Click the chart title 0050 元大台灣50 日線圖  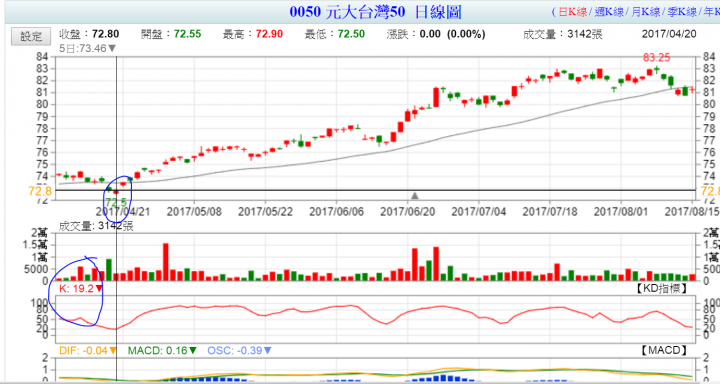pyautogui.click(x=376, y=12)
